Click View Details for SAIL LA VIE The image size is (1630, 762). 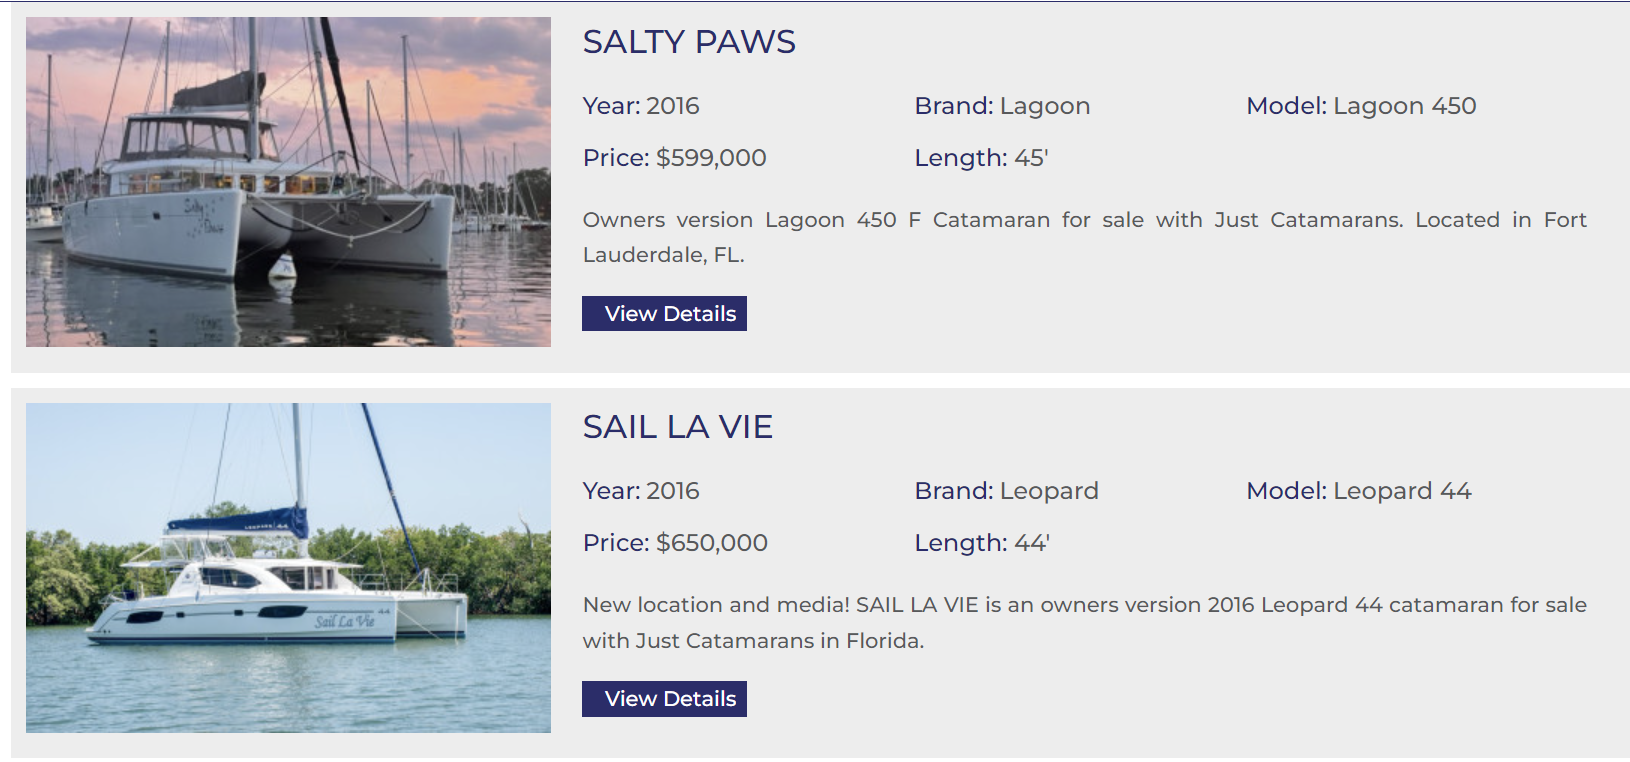point(664,698)
